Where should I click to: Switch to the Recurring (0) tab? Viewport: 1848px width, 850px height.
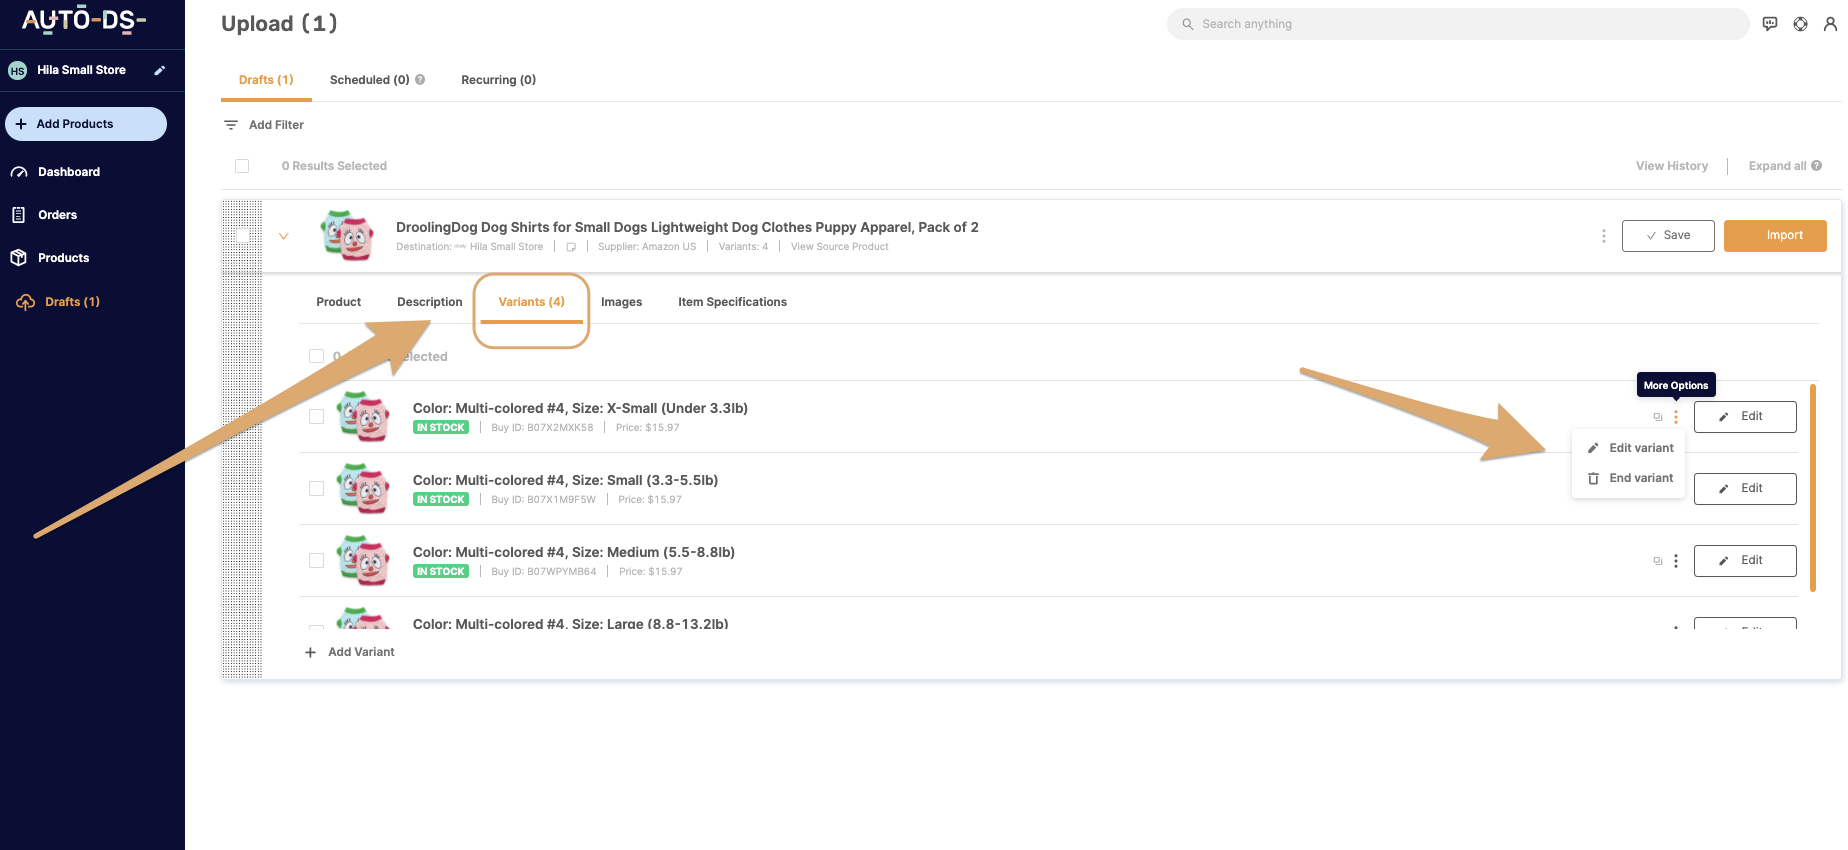click(498, 80)
